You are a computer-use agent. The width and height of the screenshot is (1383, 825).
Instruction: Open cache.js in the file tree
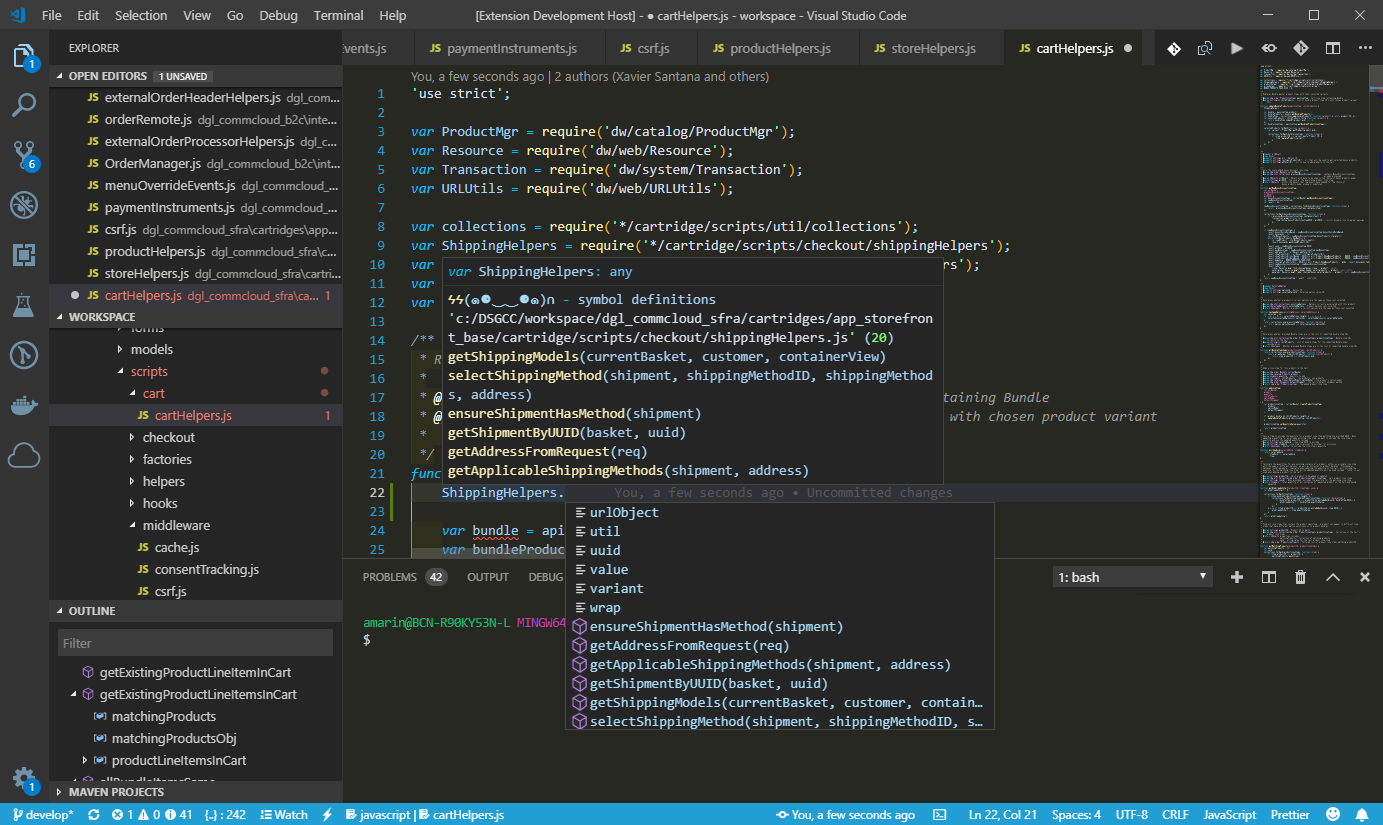point(176,547)
